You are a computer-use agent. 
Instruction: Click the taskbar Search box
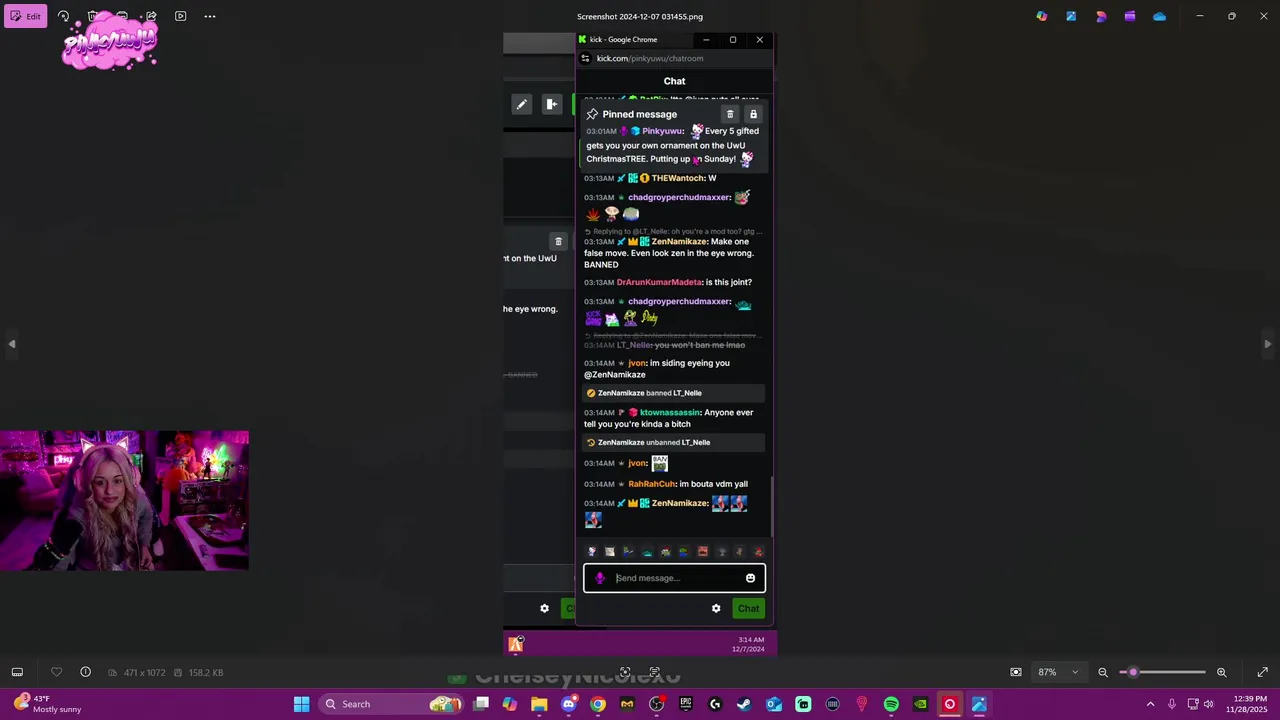393,704
